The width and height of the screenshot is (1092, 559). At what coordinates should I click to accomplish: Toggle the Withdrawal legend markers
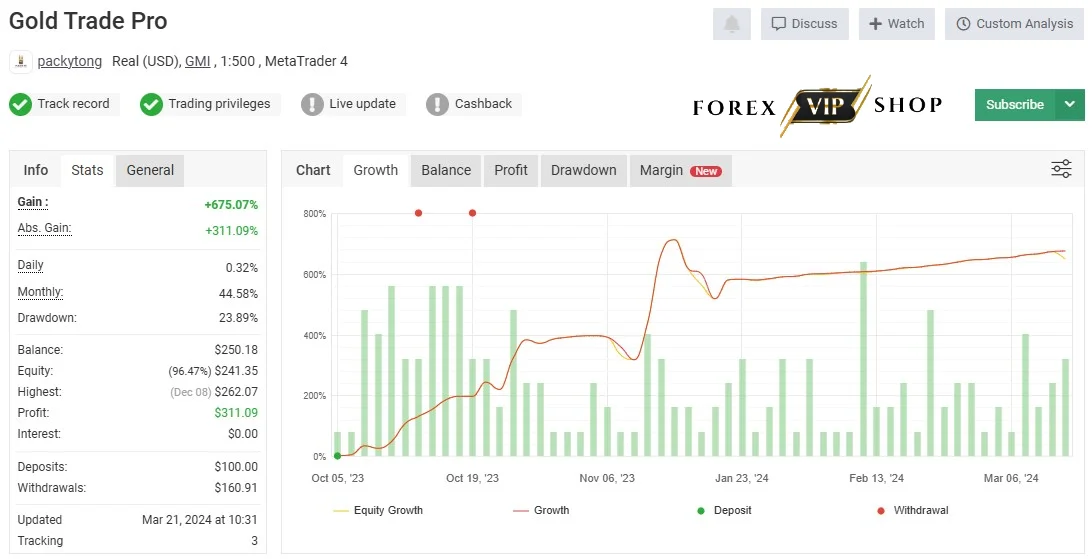(913, 510)
